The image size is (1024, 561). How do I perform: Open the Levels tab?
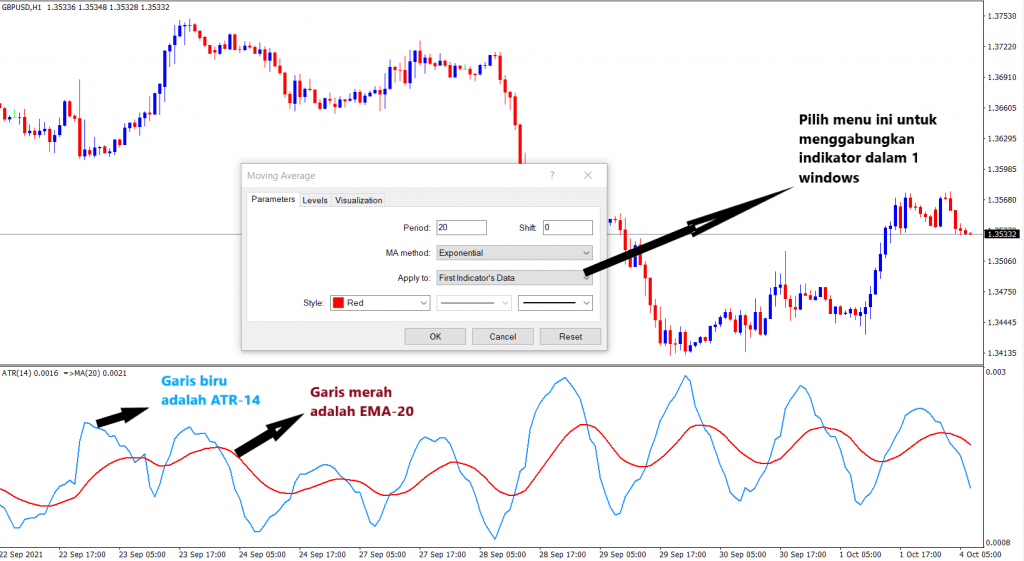pyautogui.click(x=315, y=200)
